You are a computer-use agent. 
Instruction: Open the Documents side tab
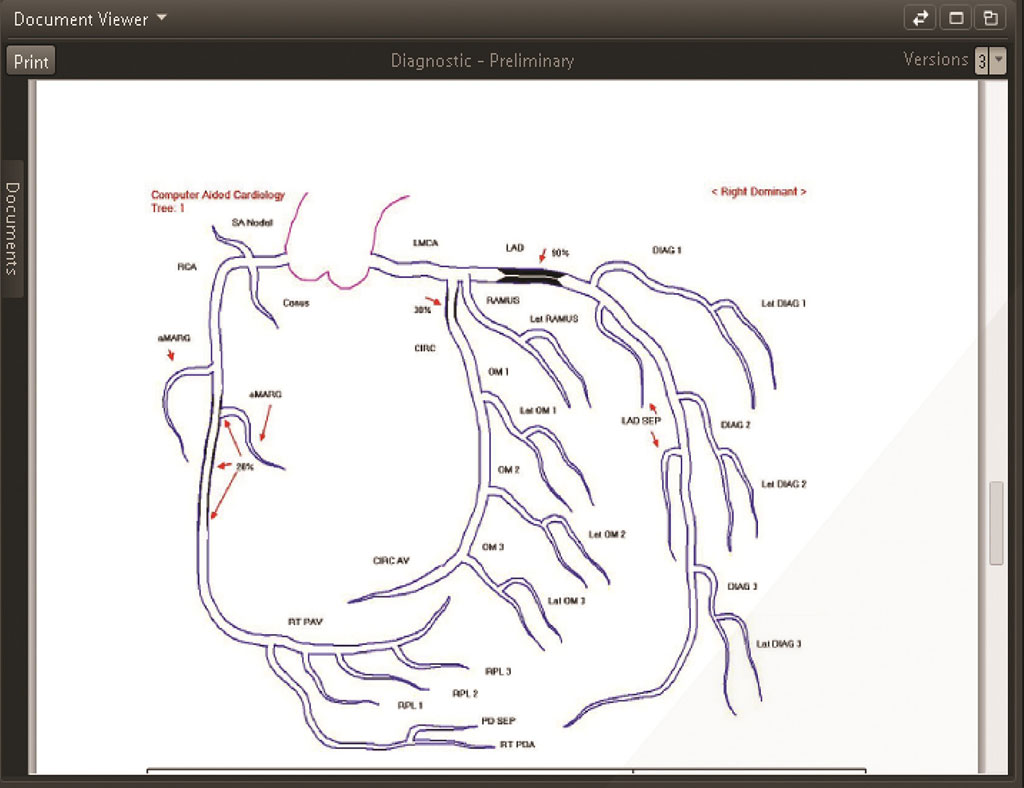(x=12, y=229)
